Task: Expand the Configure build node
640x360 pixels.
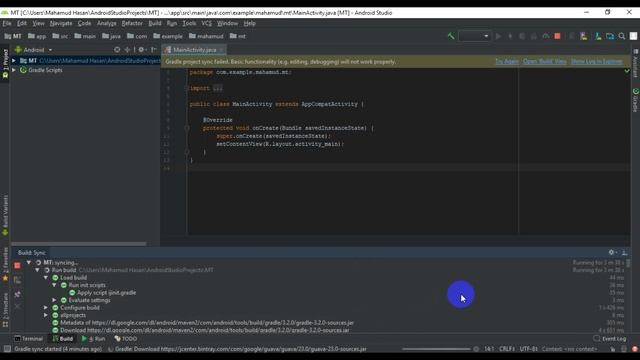Action: point(46,308)
